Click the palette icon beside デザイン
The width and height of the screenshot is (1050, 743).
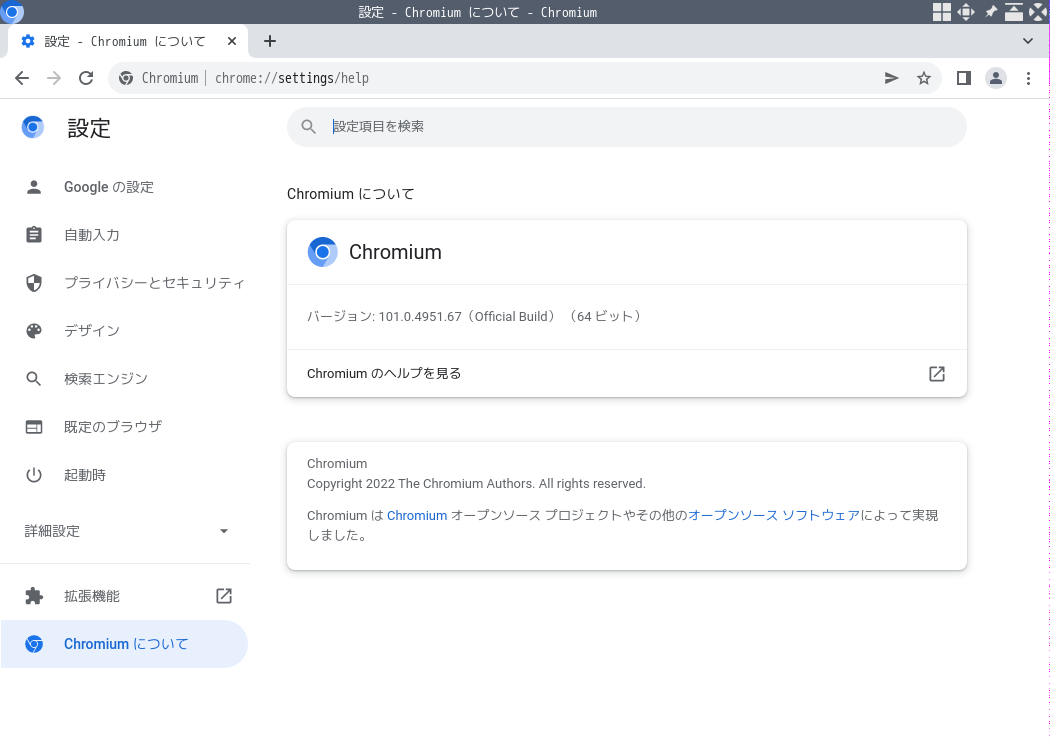[x=33, y=331]
